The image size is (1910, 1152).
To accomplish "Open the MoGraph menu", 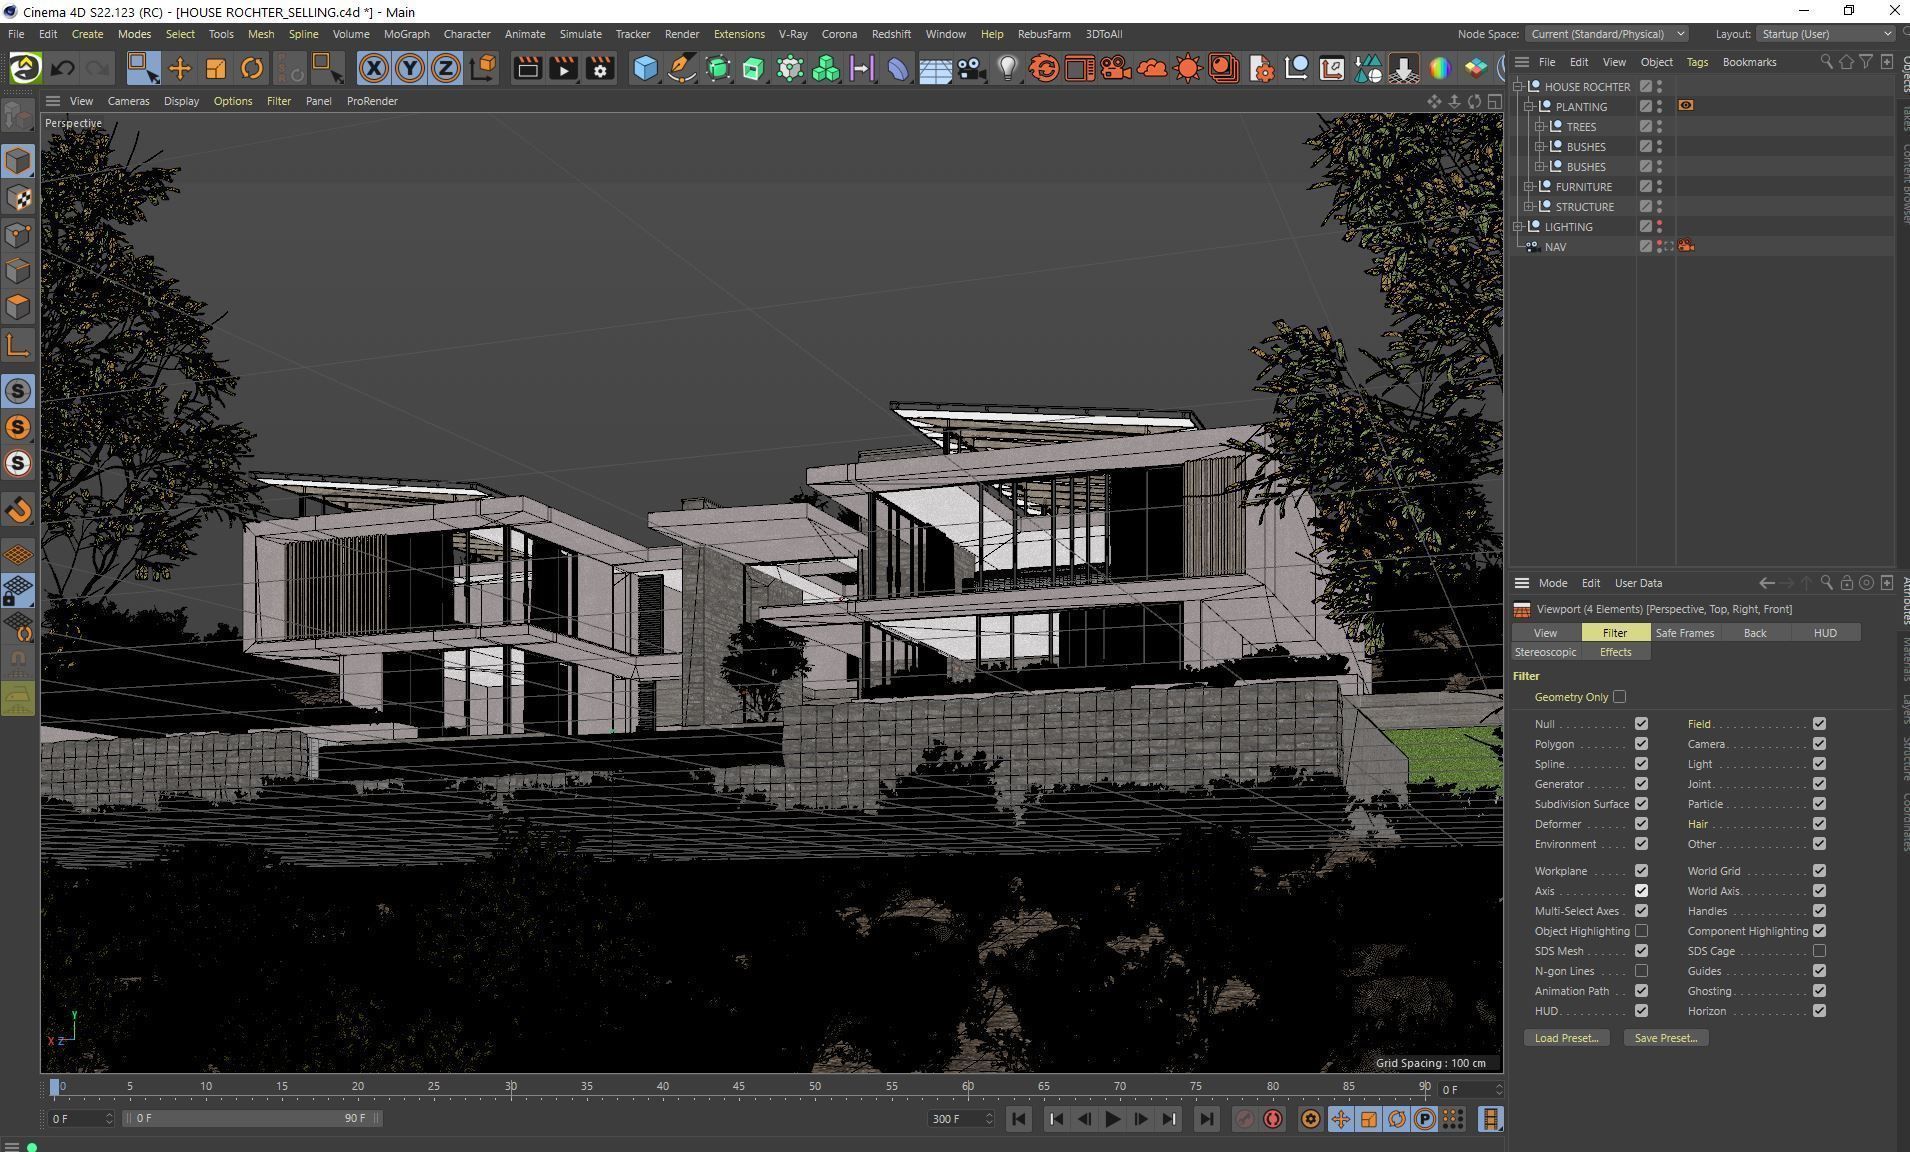I will tap(406, 34).
